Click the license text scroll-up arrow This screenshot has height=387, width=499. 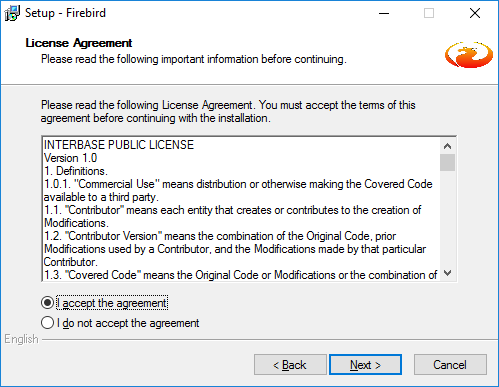(448, 146)
